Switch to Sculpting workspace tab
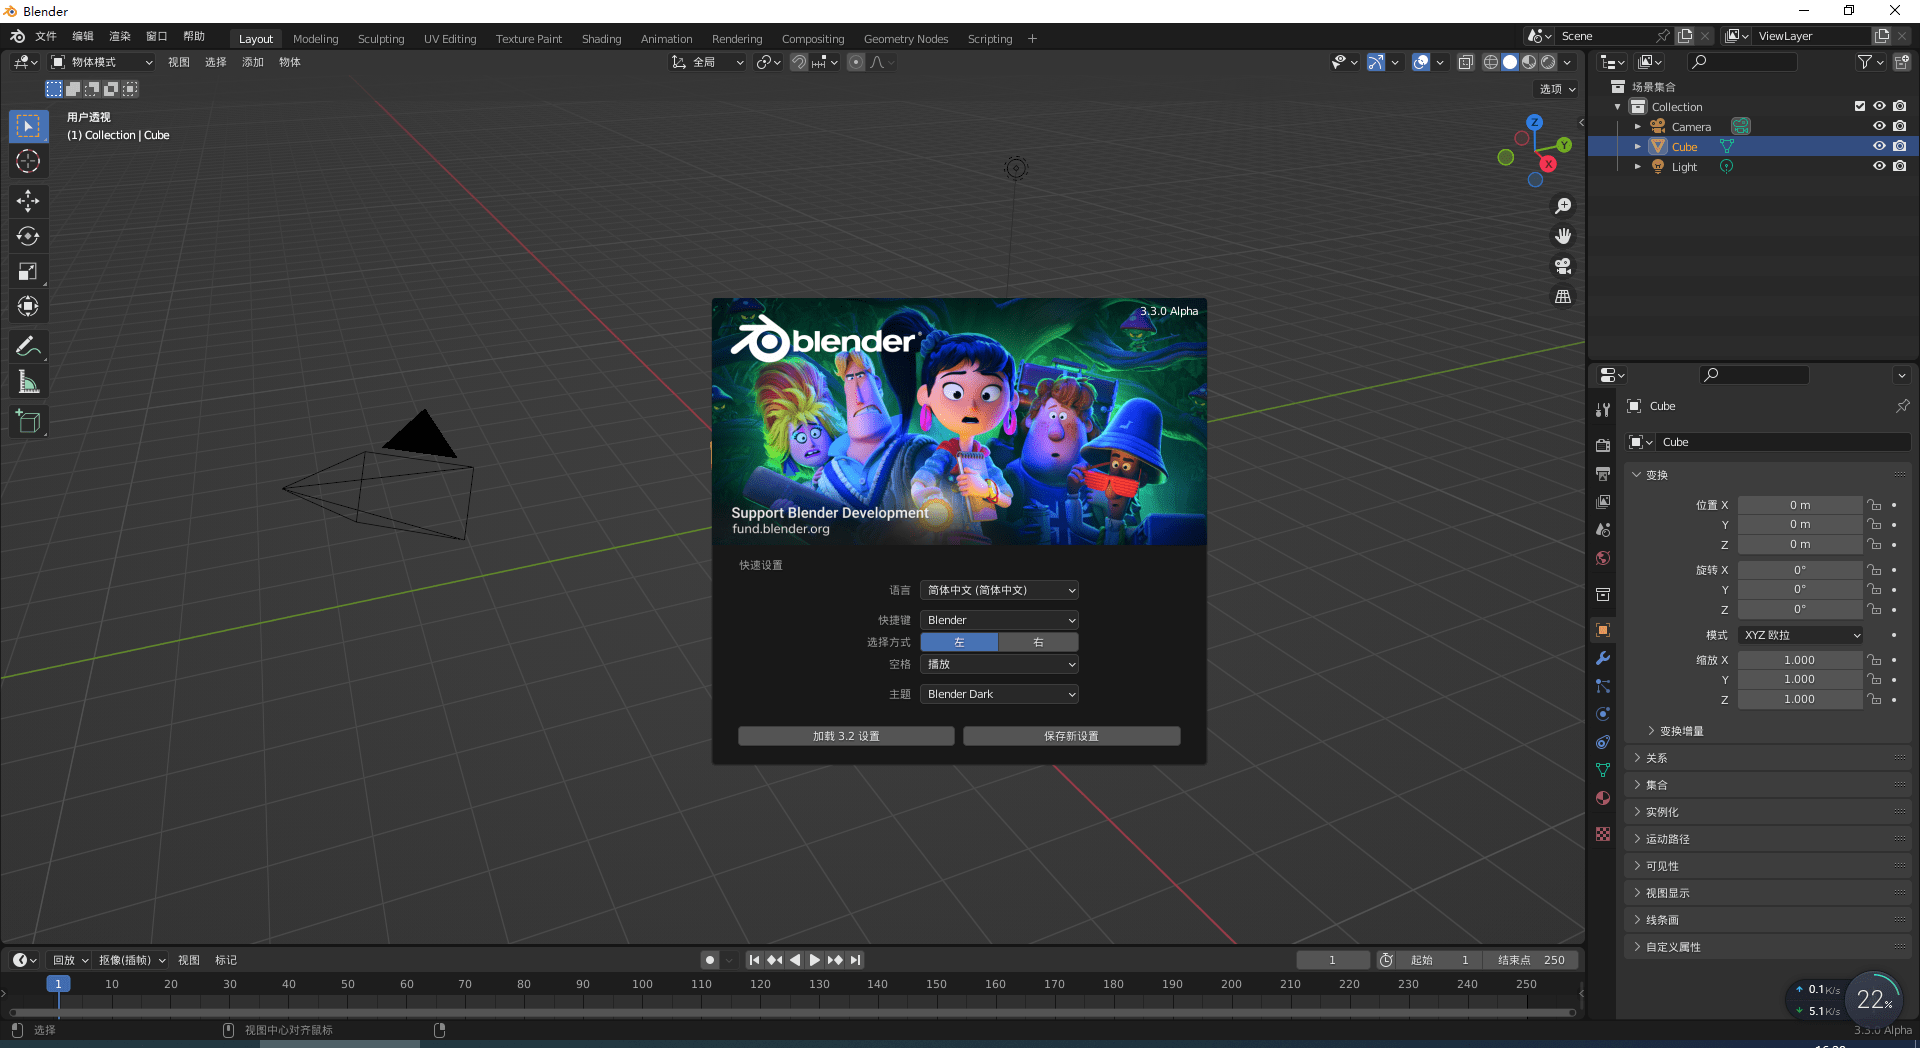 point(381,39)
